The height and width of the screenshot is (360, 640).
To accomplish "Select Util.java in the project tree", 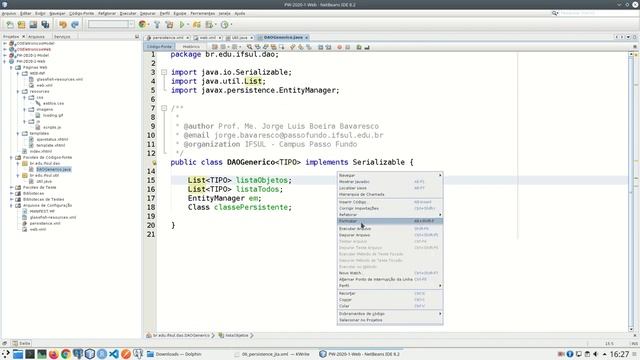I will click(44, 181).
